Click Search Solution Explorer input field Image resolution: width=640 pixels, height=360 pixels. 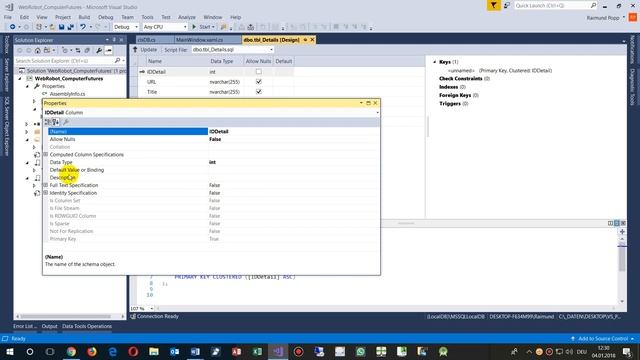(x=65, y=61)
